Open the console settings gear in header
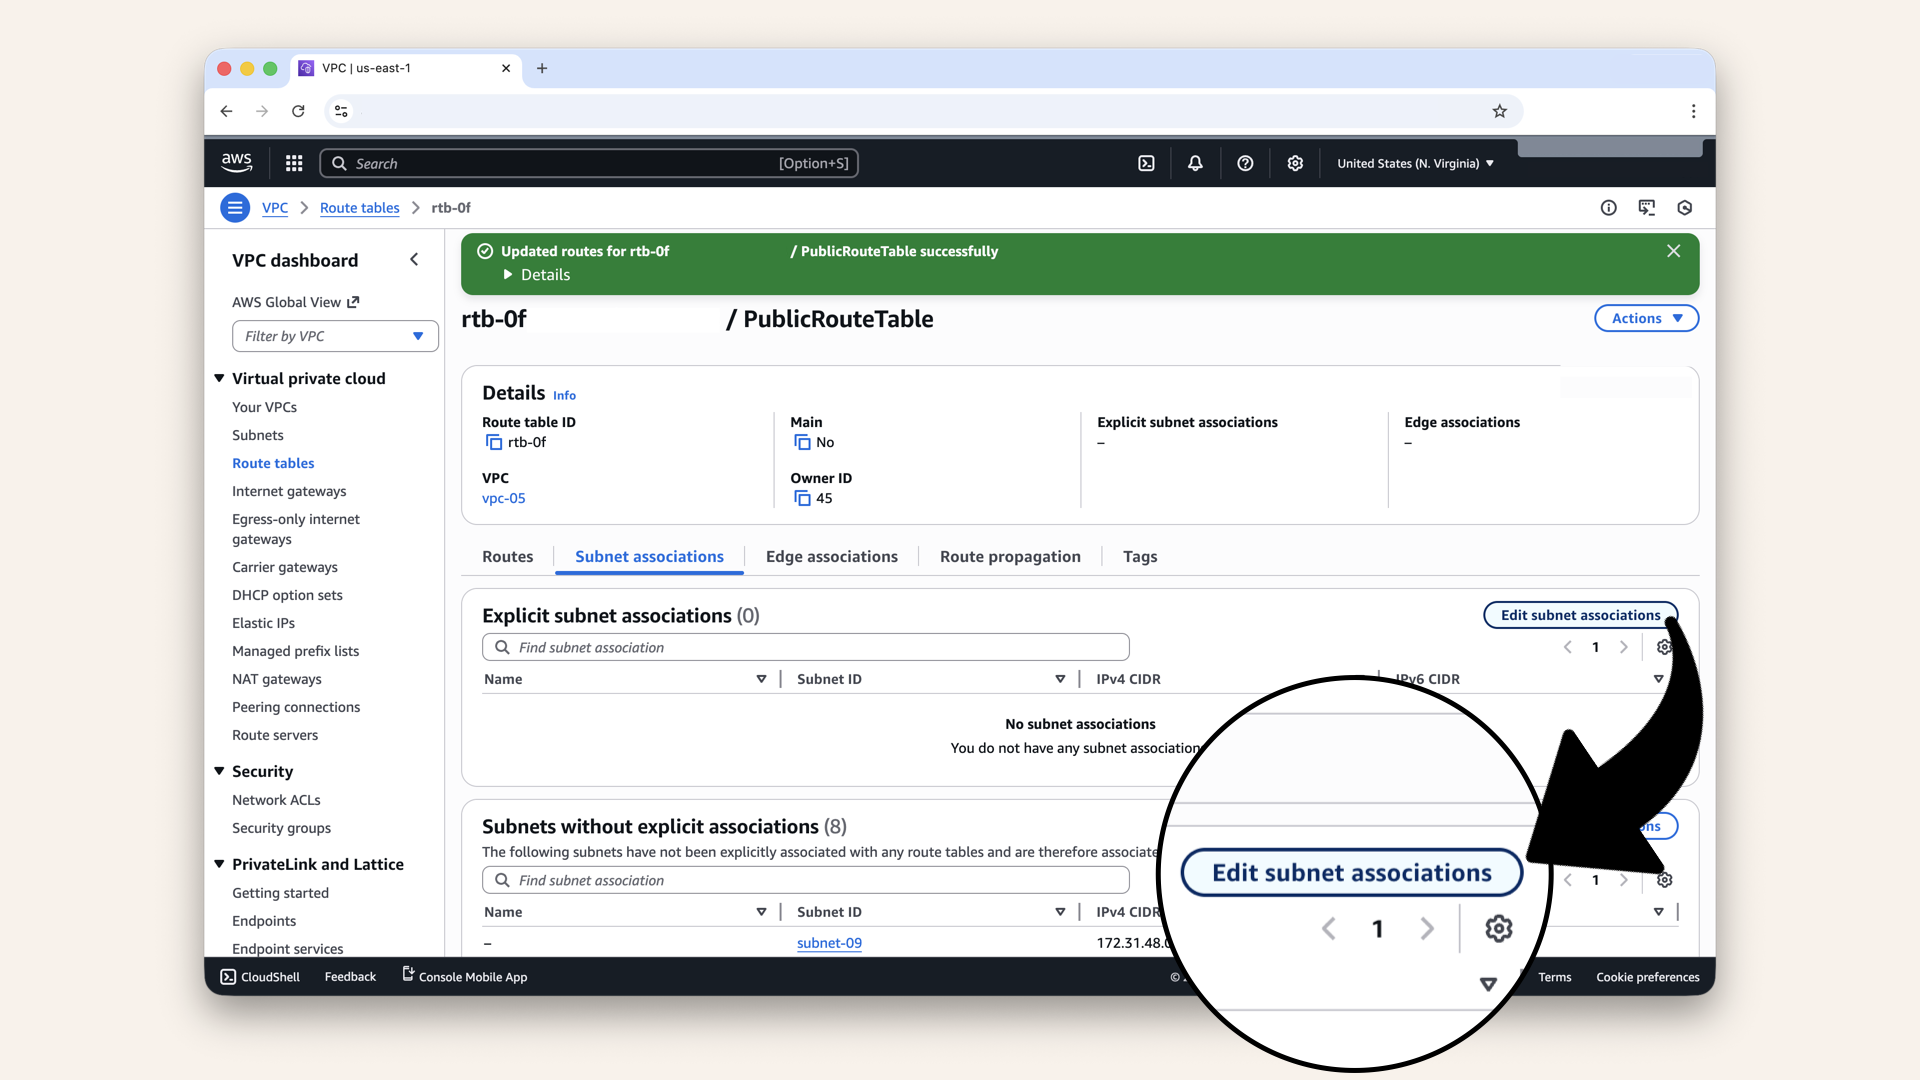This screenshot has width=1920, height=1080. point(1295,163)
